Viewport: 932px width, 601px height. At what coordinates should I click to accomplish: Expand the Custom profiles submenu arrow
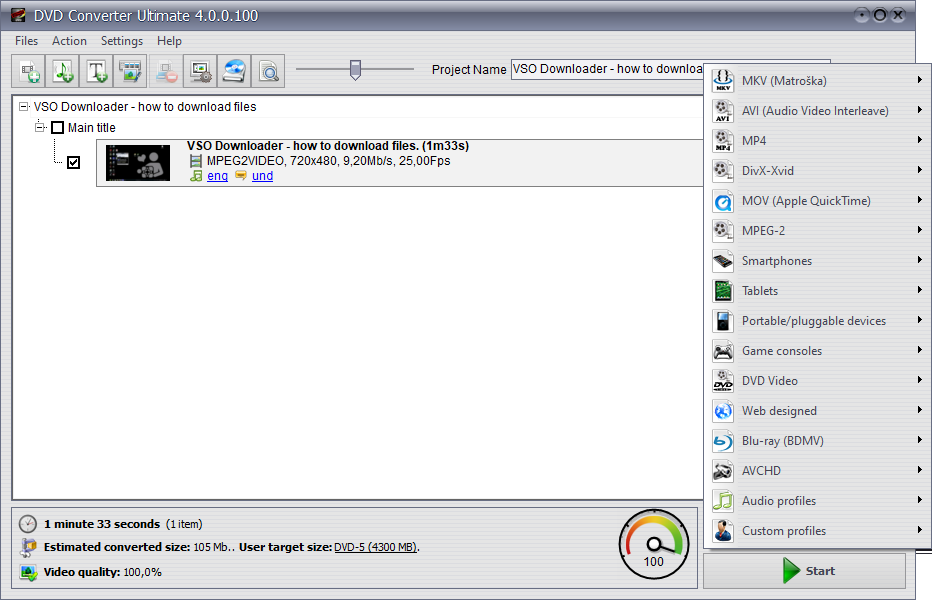click(920, 530)
